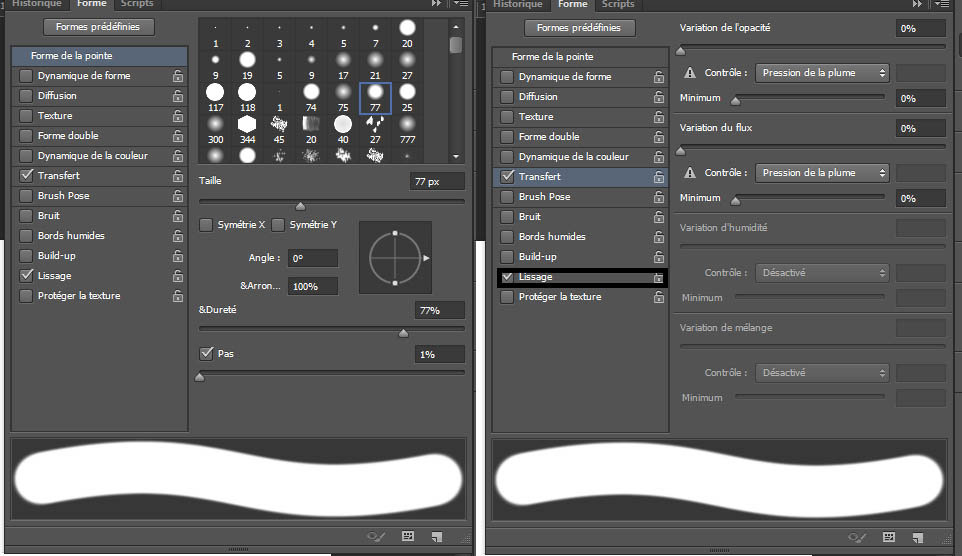The height and width of the screenshot is (556, 962).
Task: Click the lock icon beside Diffusion
Action: click(177, 96)
